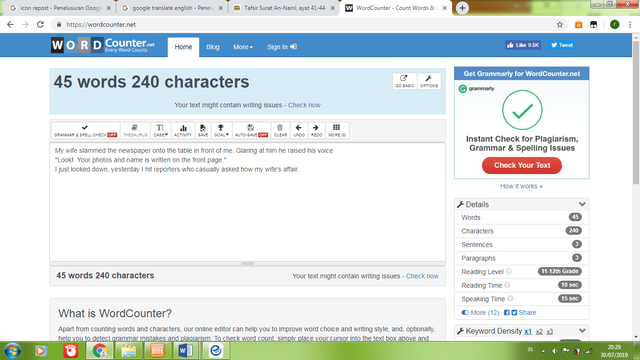Select x2 keyword density

click(x=539, y=331)
